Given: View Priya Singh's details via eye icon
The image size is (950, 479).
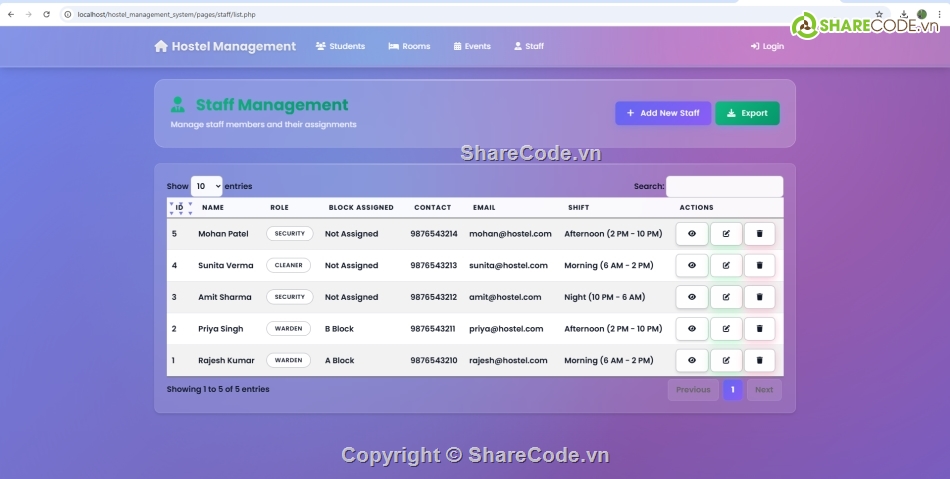Looking at the screenshot, I should [x=692, y=329].
